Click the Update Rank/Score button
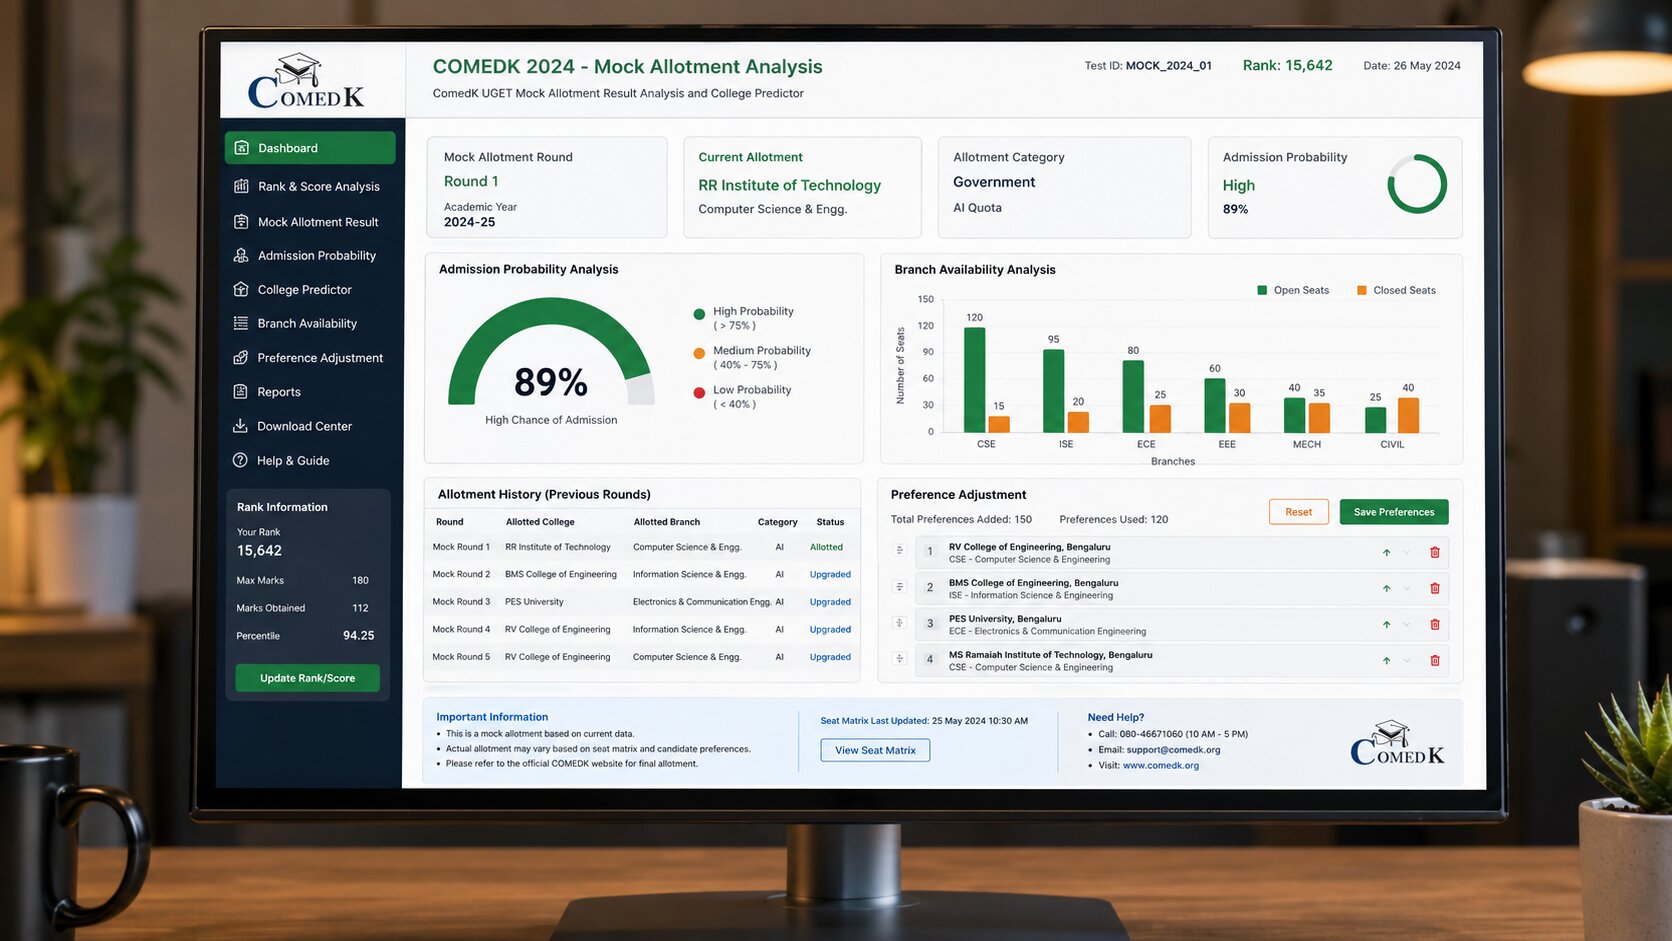Screen dimensions: 1672x941 point(307,678)
